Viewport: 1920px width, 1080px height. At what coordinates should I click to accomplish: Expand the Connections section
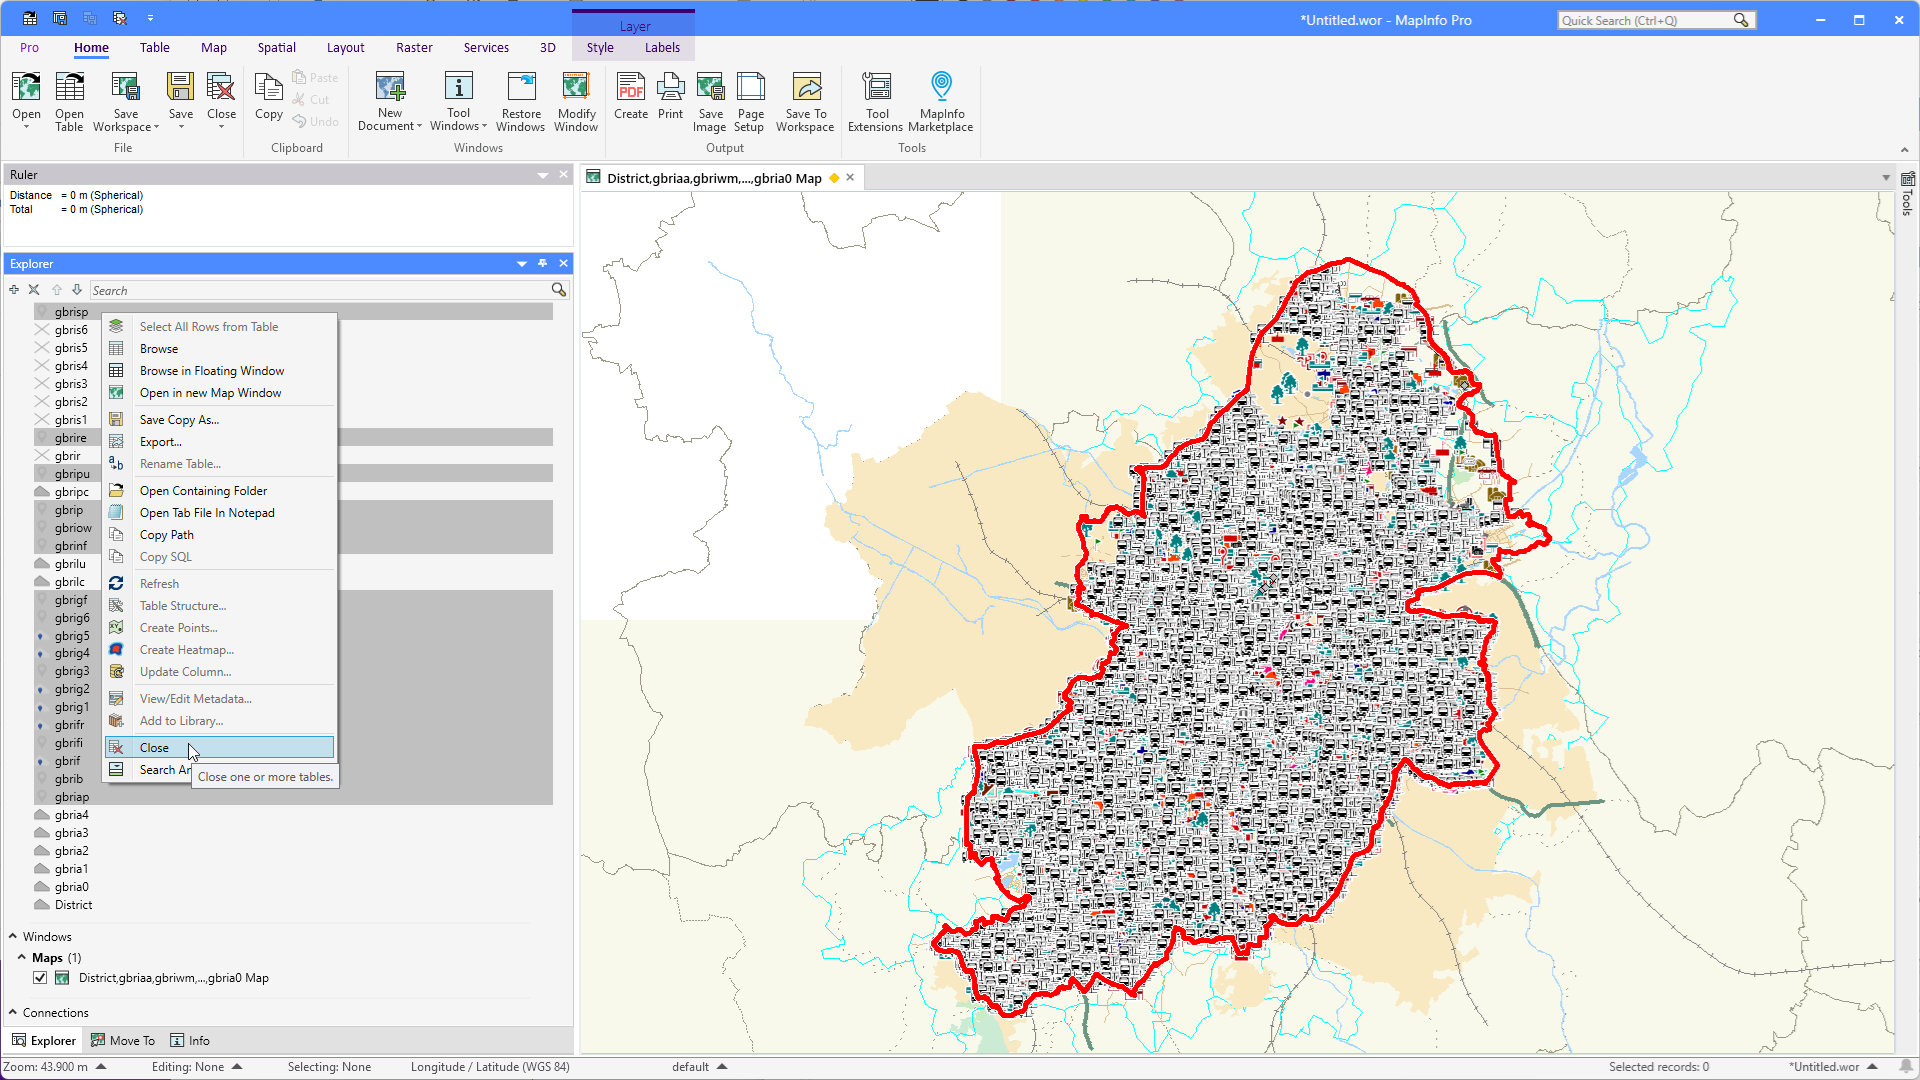pos(13,1013)
